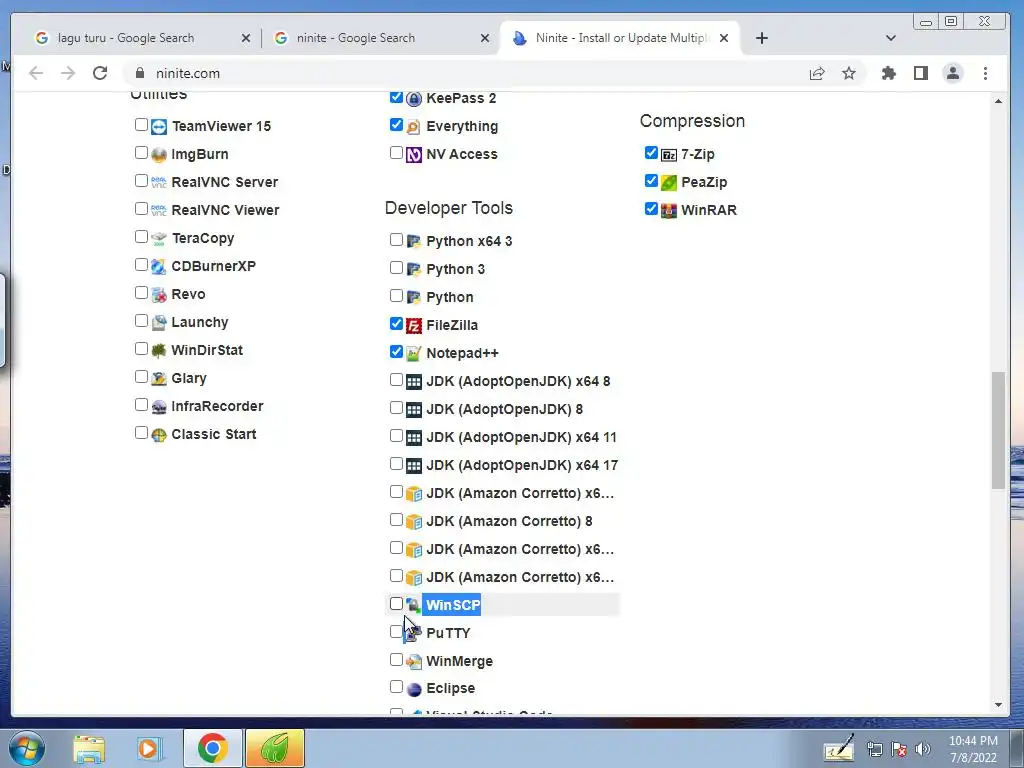Click the 'InfraRecorder' label
The width and height of the screenshot is (1024, 768).
coord(217,406)
